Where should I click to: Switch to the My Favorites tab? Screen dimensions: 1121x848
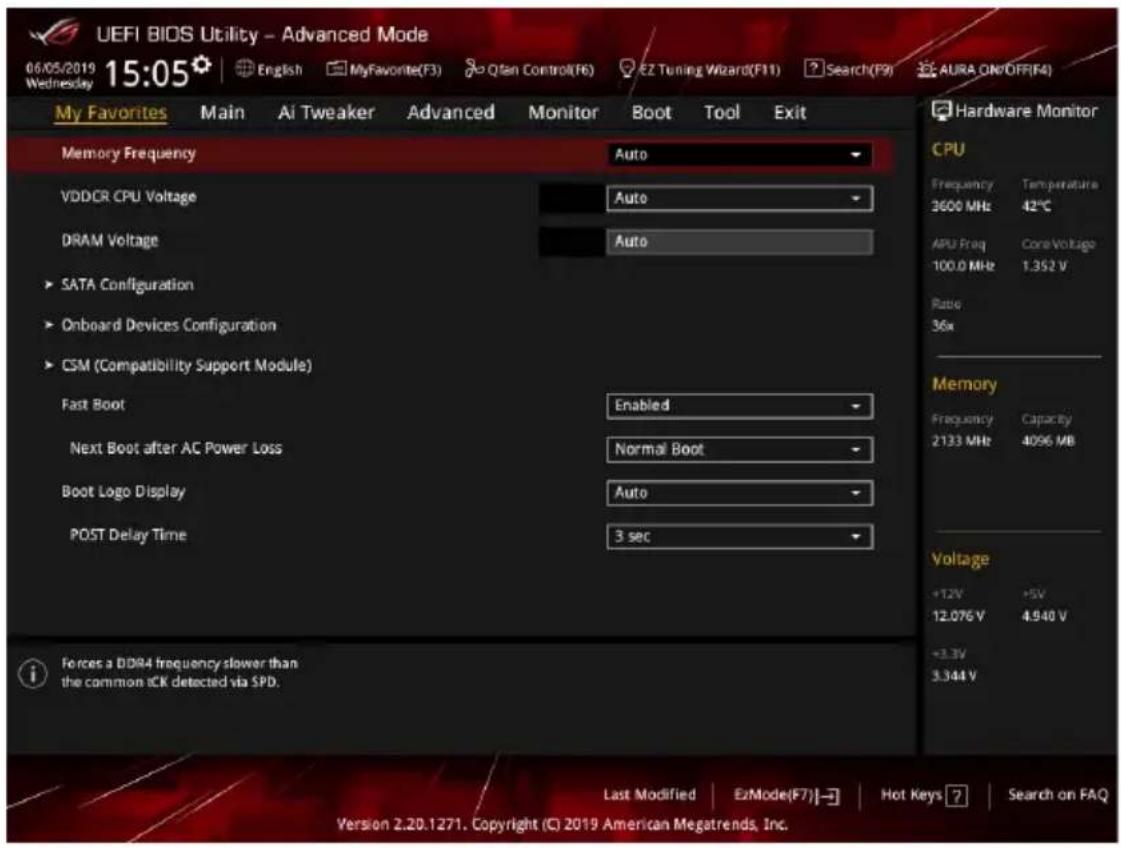pos(111,112)
